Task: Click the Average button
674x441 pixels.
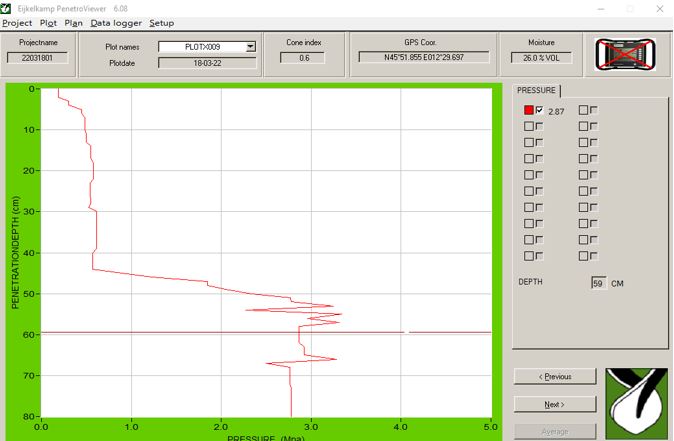Action: point(555,431)
